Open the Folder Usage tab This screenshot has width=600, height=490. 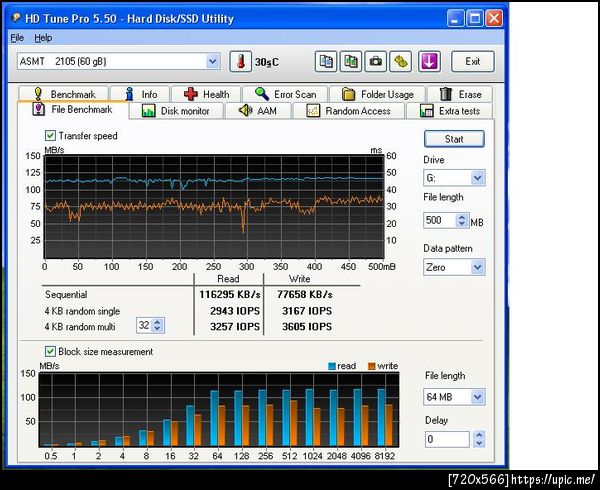[377, 94]
